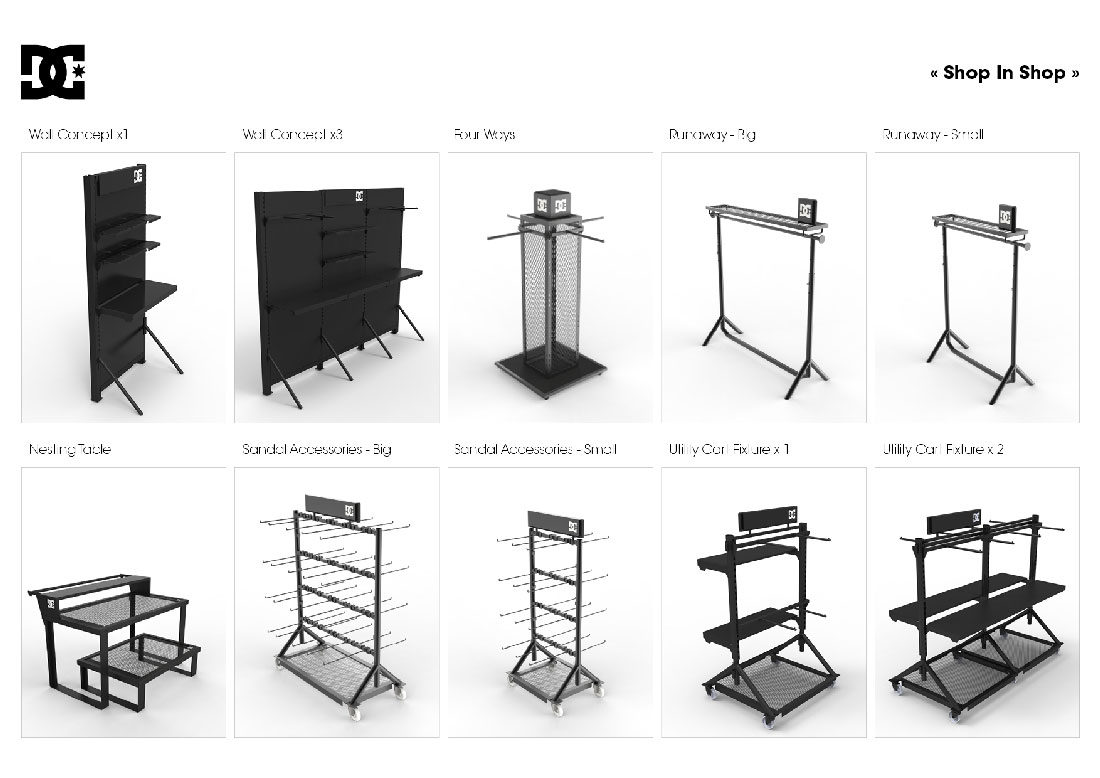Click the Sandal Accessories - Big caption
Screen dimensions: 1100x778
[317, 449]
